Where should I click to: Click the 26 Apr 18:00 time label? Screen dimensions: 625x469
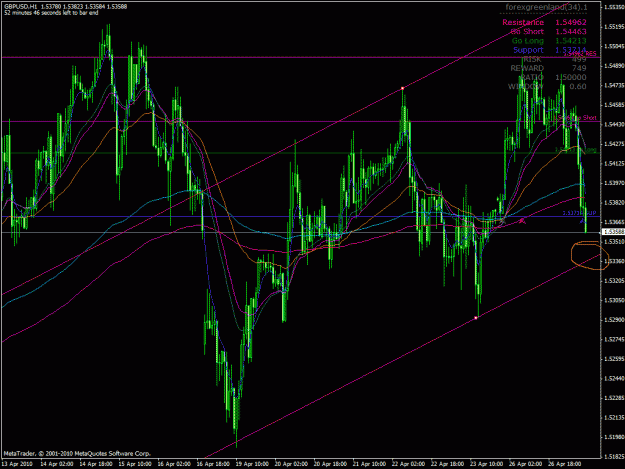click(x=564, y=464)
